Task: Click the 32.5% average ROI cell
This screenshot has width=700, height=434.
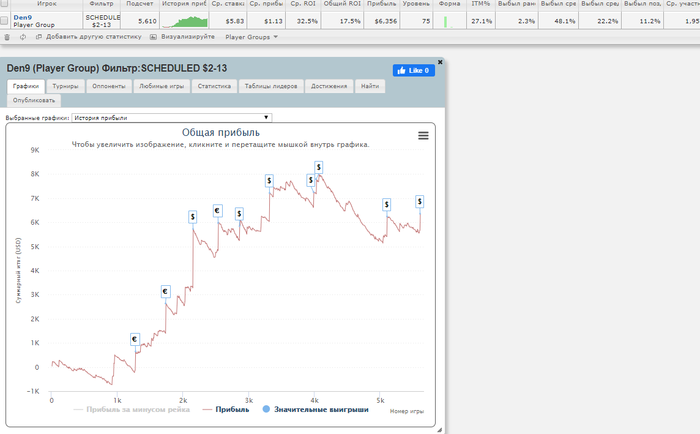Action: pyautogui.click(x=303, y=21)
